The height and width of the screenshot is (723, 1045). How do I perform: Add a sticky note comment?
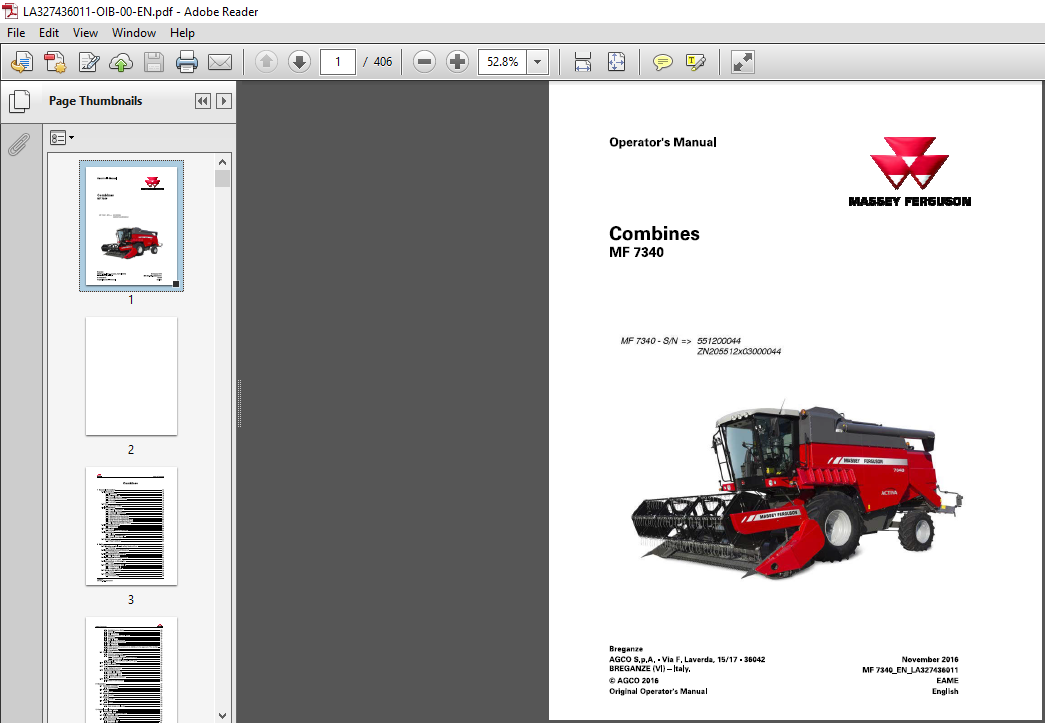pyautogui.click(x=662, y=62)
